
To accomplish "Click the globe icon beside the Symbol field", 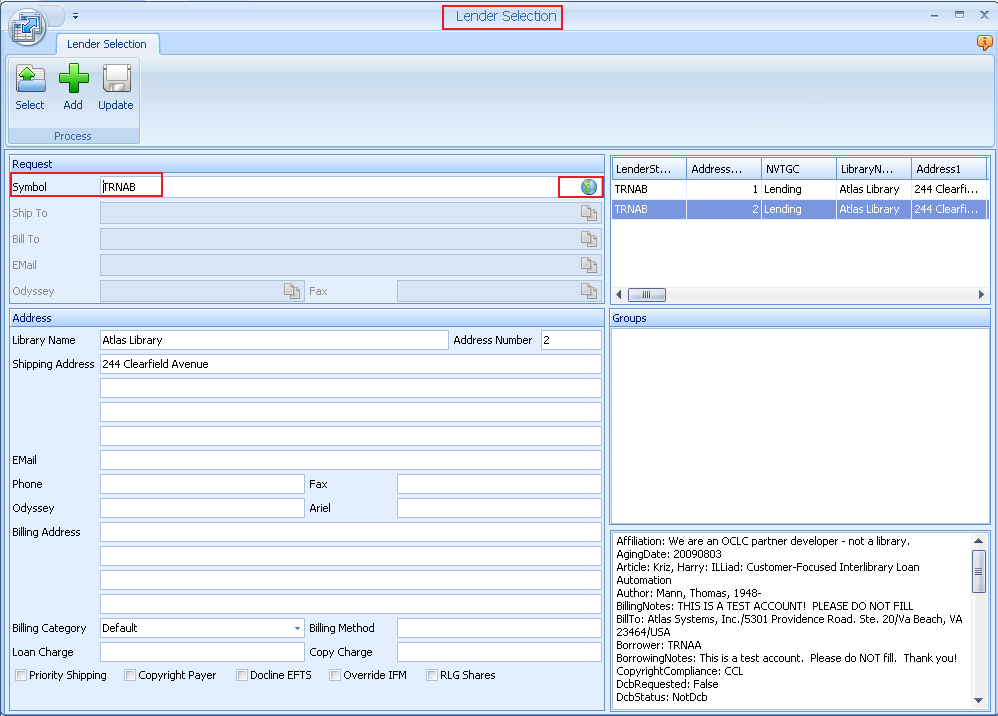I will tap(588, 187).
